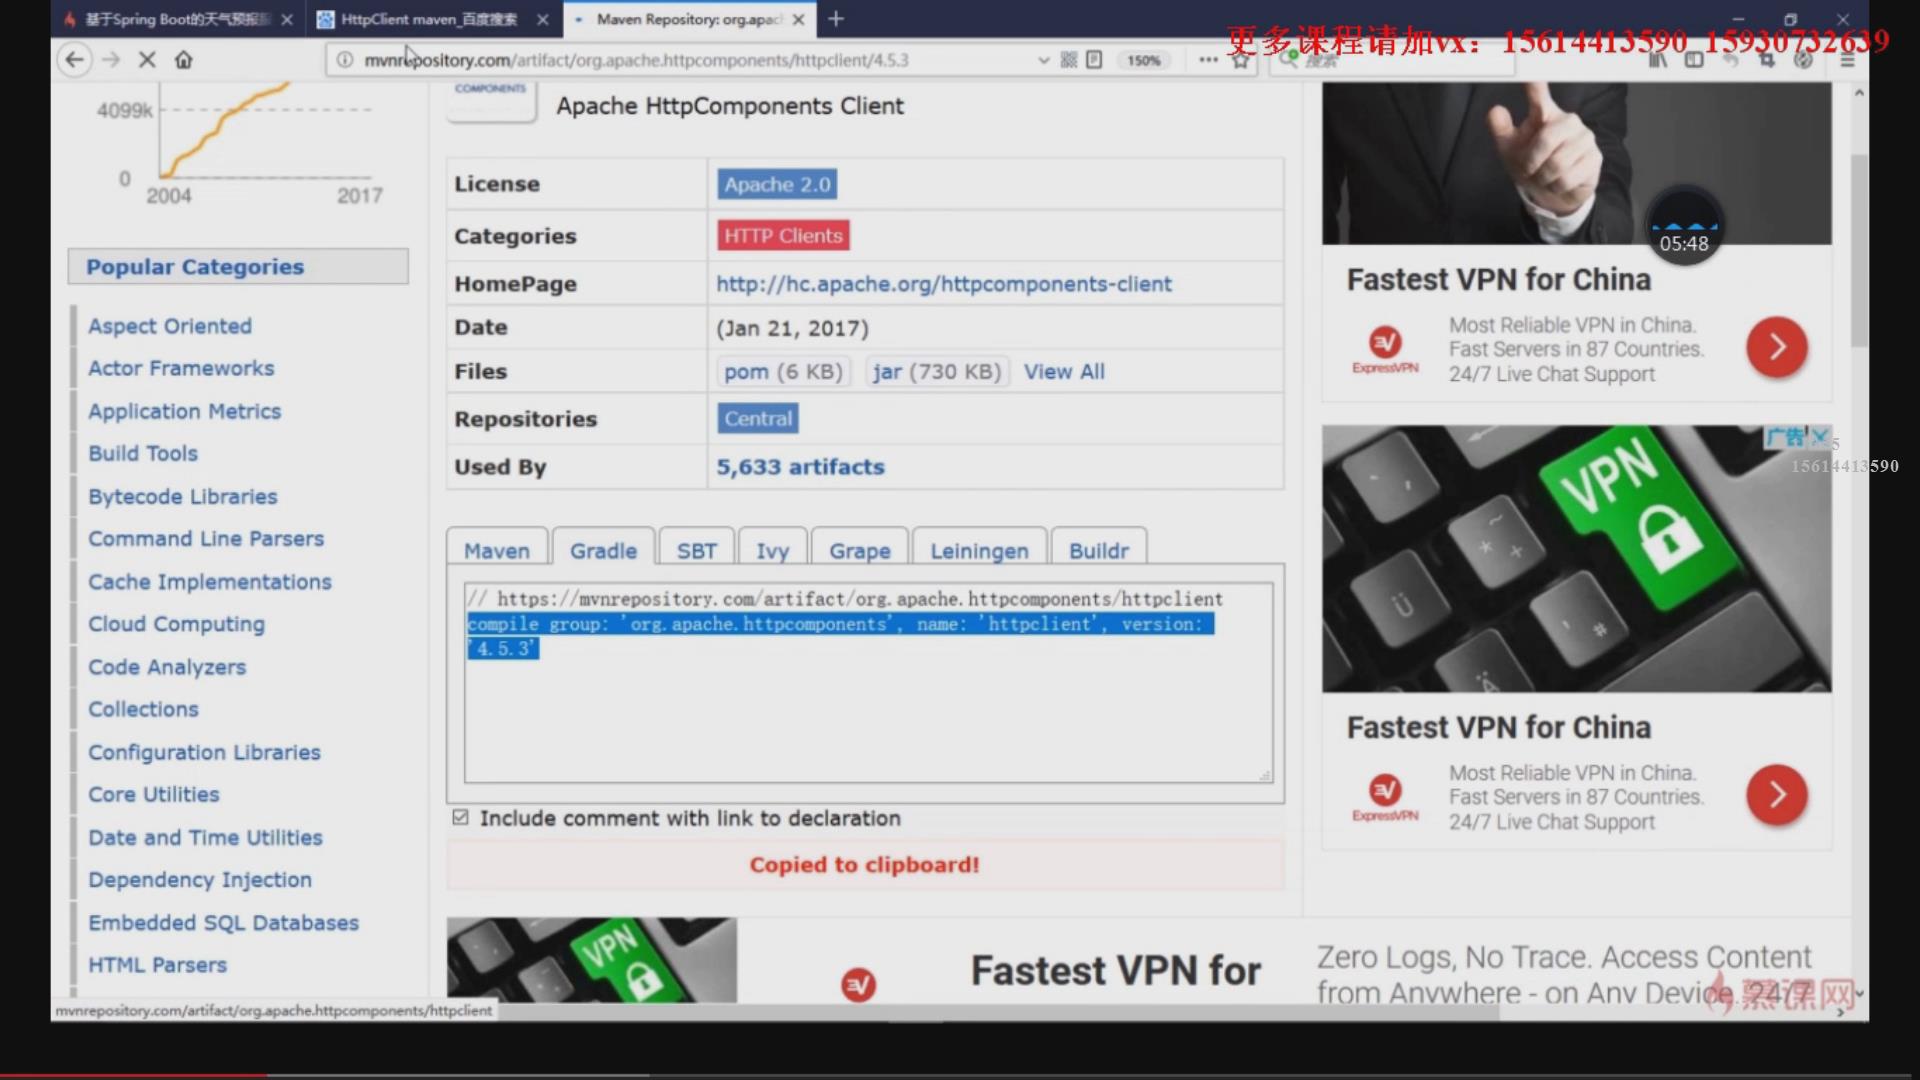
Task: Download the jar (730 KB) file
Action: pos(936,372)
